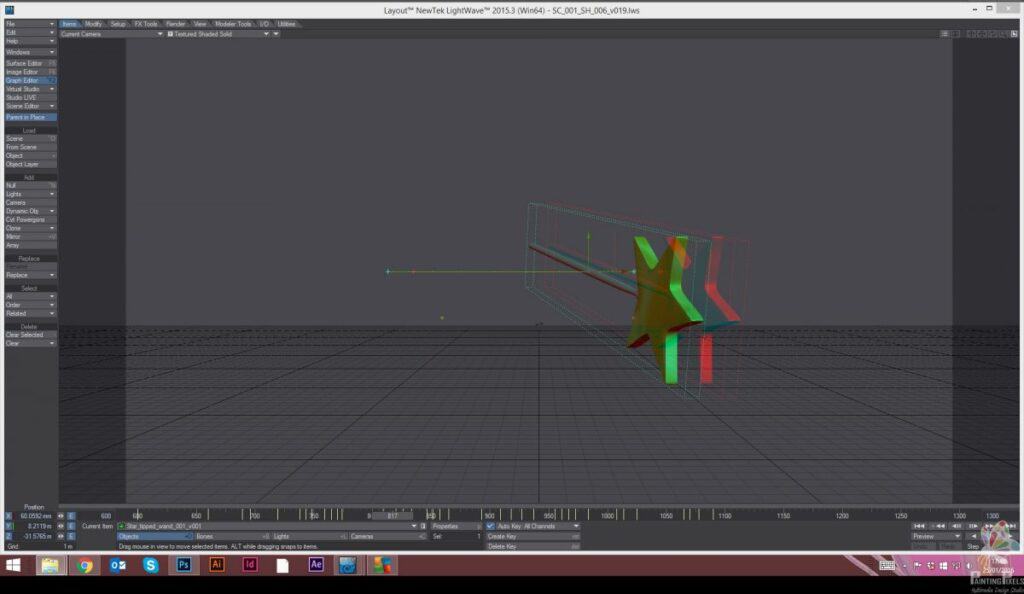The height and width of the screenshot is (594, 1024).
Task: Click the Windows Start button
Action: [14, 565]
